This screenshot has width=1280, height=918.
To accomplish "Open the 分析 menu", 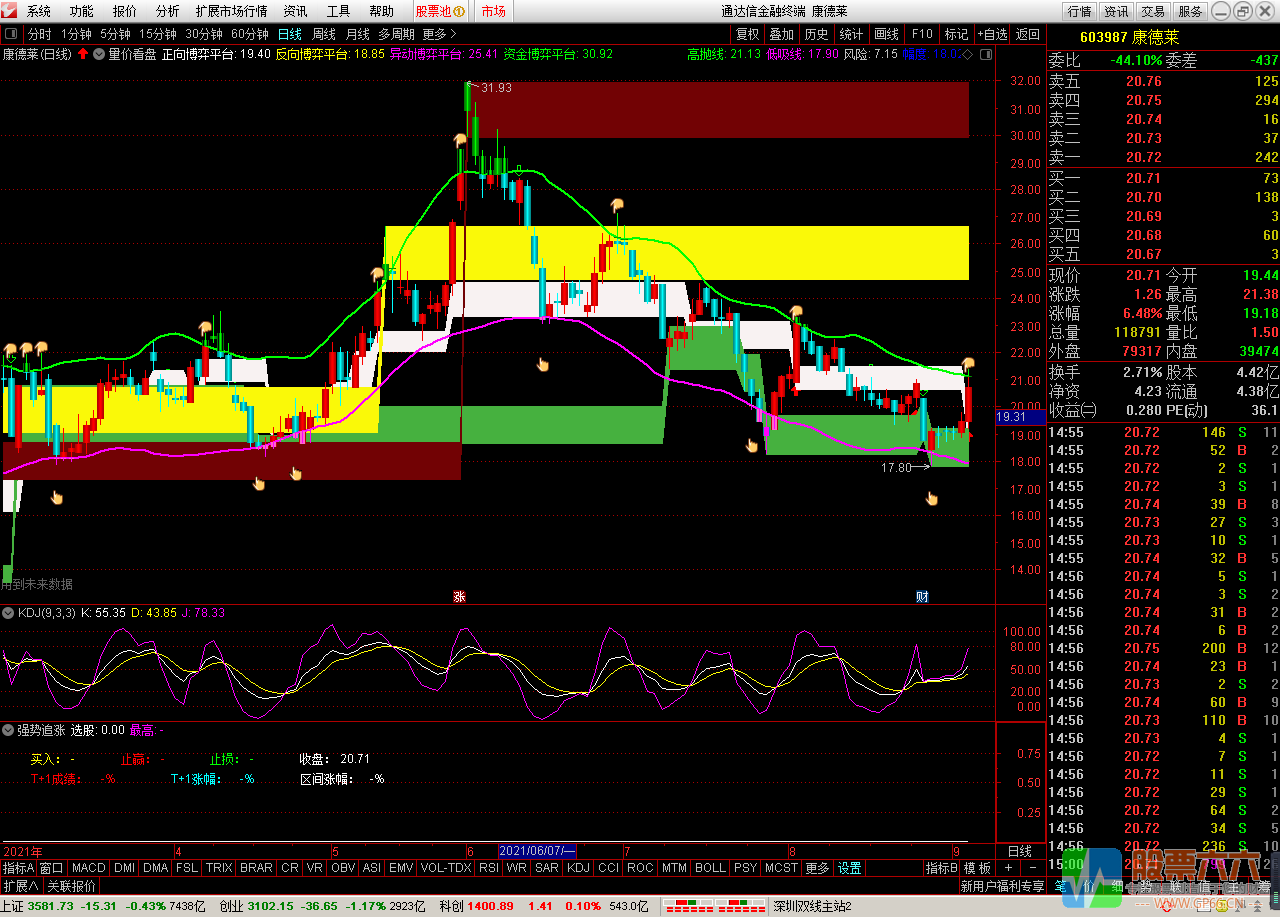I will coord(168,12).
